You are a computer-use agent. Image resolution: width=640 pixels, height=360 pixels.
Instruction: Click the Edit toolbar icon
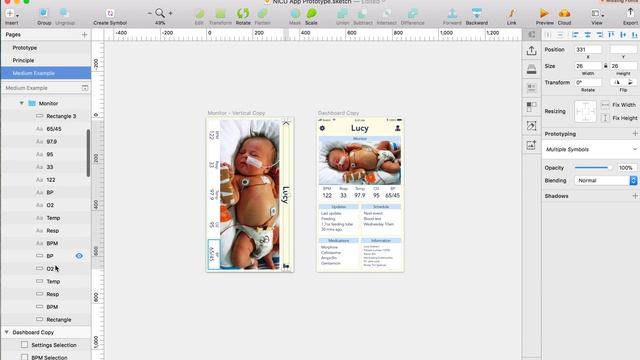(x=199, y=13)
